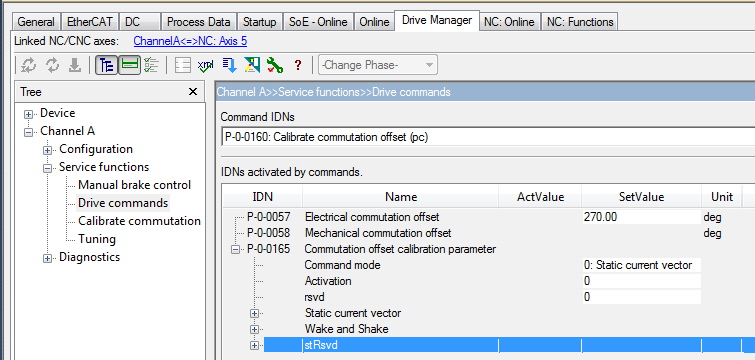This screenshot has height=360, width=755.
Task: Click the Tree panel title
Action: 31,92
